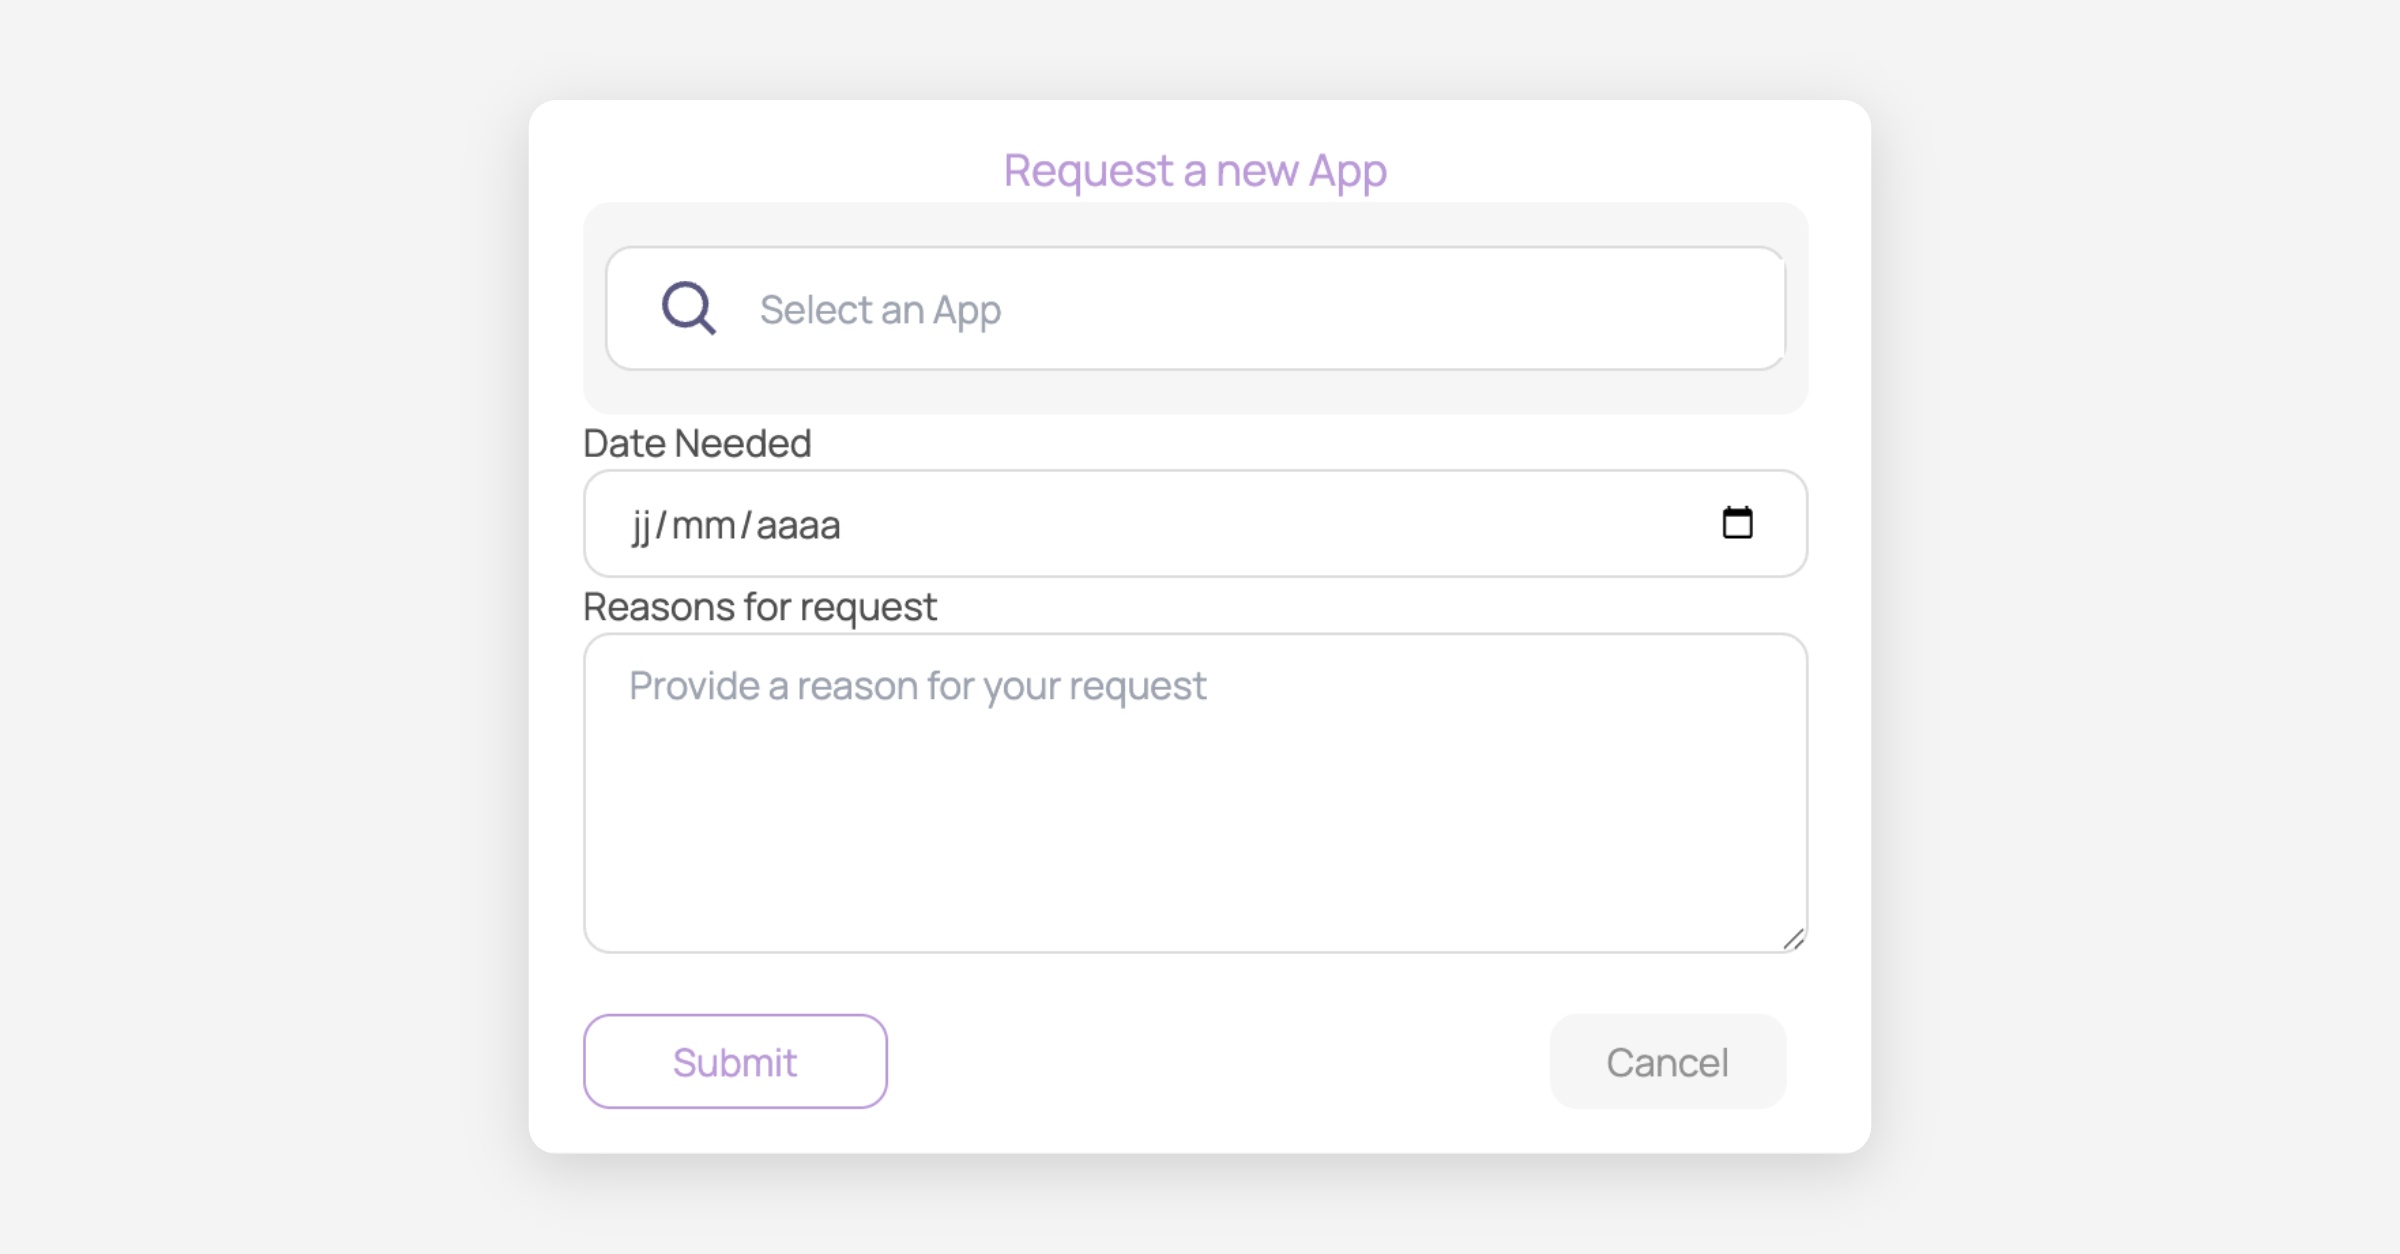Select the day segment "jj" of date
The image size is (2400, 1254).
point(641,525)
